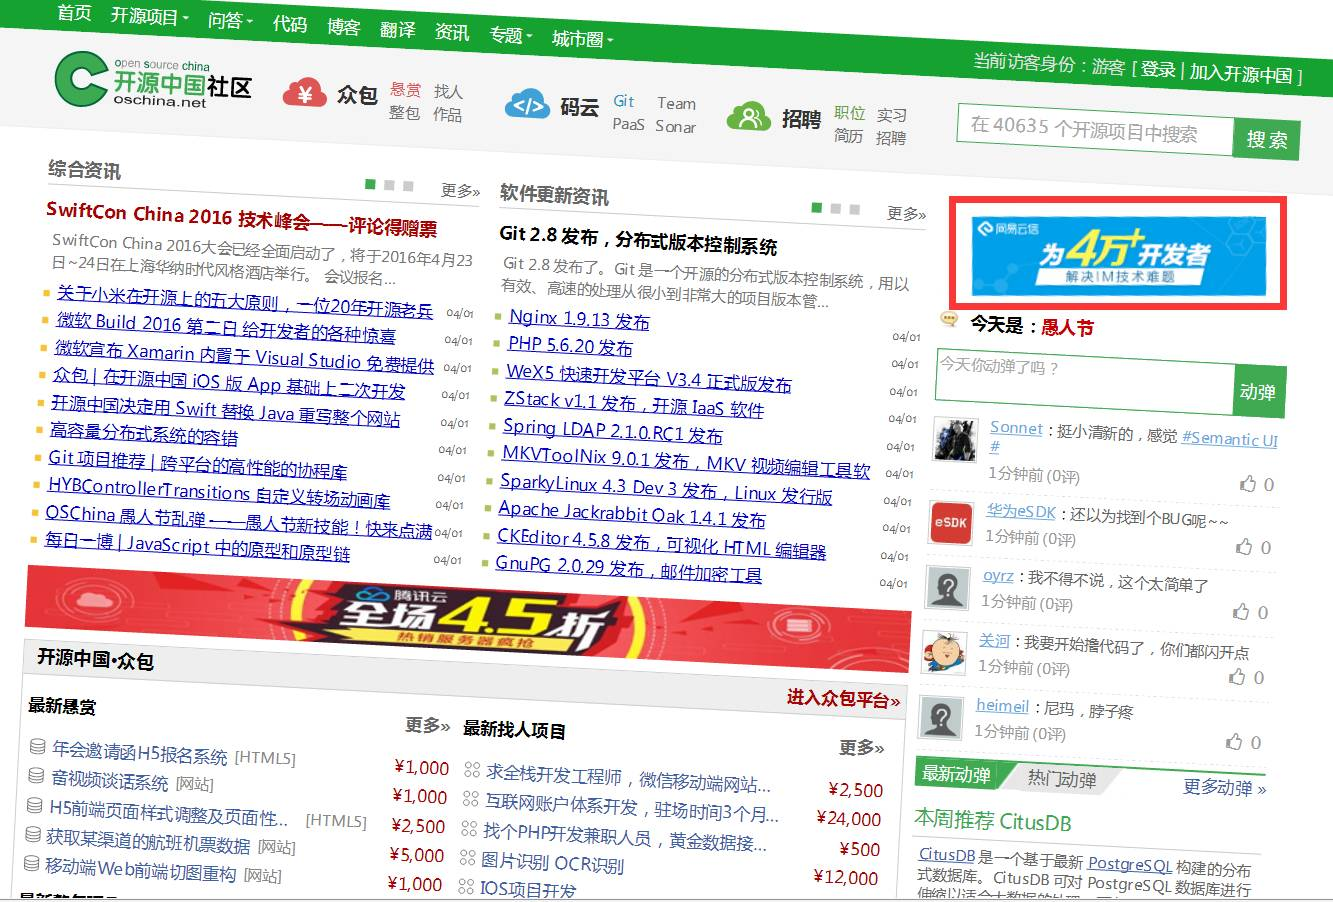The height and width of the screenshot is (902, 1333).
Task: Open the 网易云信 4万+开发者 ad banner
Action: click(x=1118, y=254)
